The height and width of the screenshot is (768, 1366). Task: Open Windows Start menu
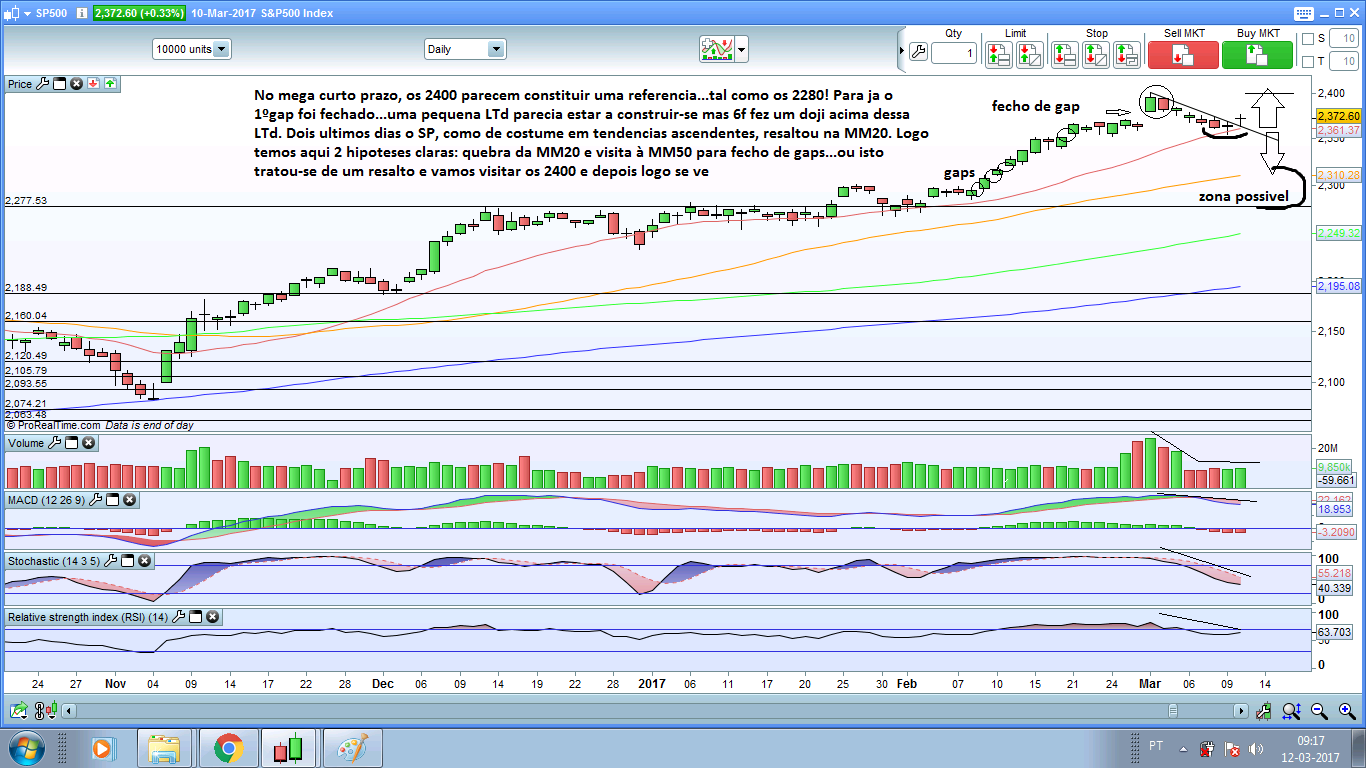coord(25,748)
